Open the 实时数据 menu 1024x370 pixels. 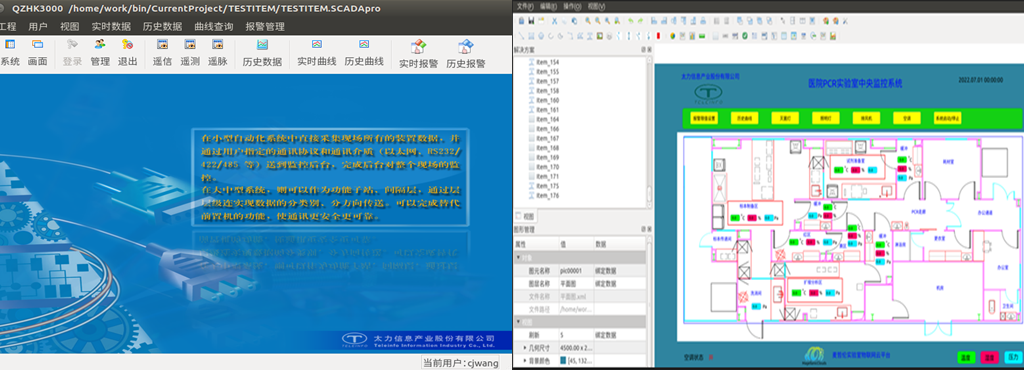click(111, 27)
